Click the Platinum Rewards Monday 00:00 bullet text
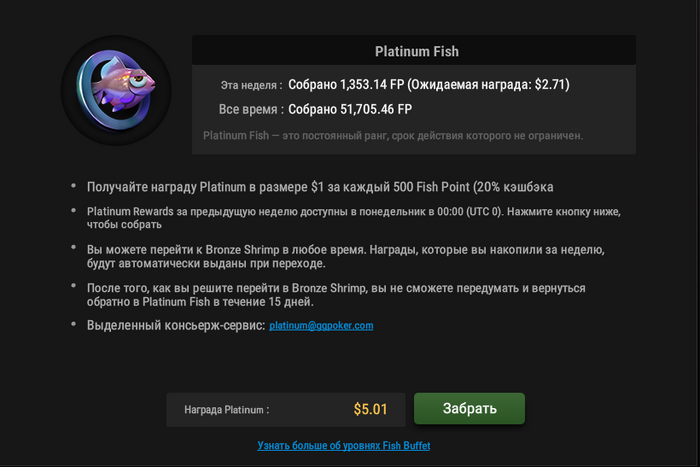This screenshot has height=467, width=700. [354, 218]
